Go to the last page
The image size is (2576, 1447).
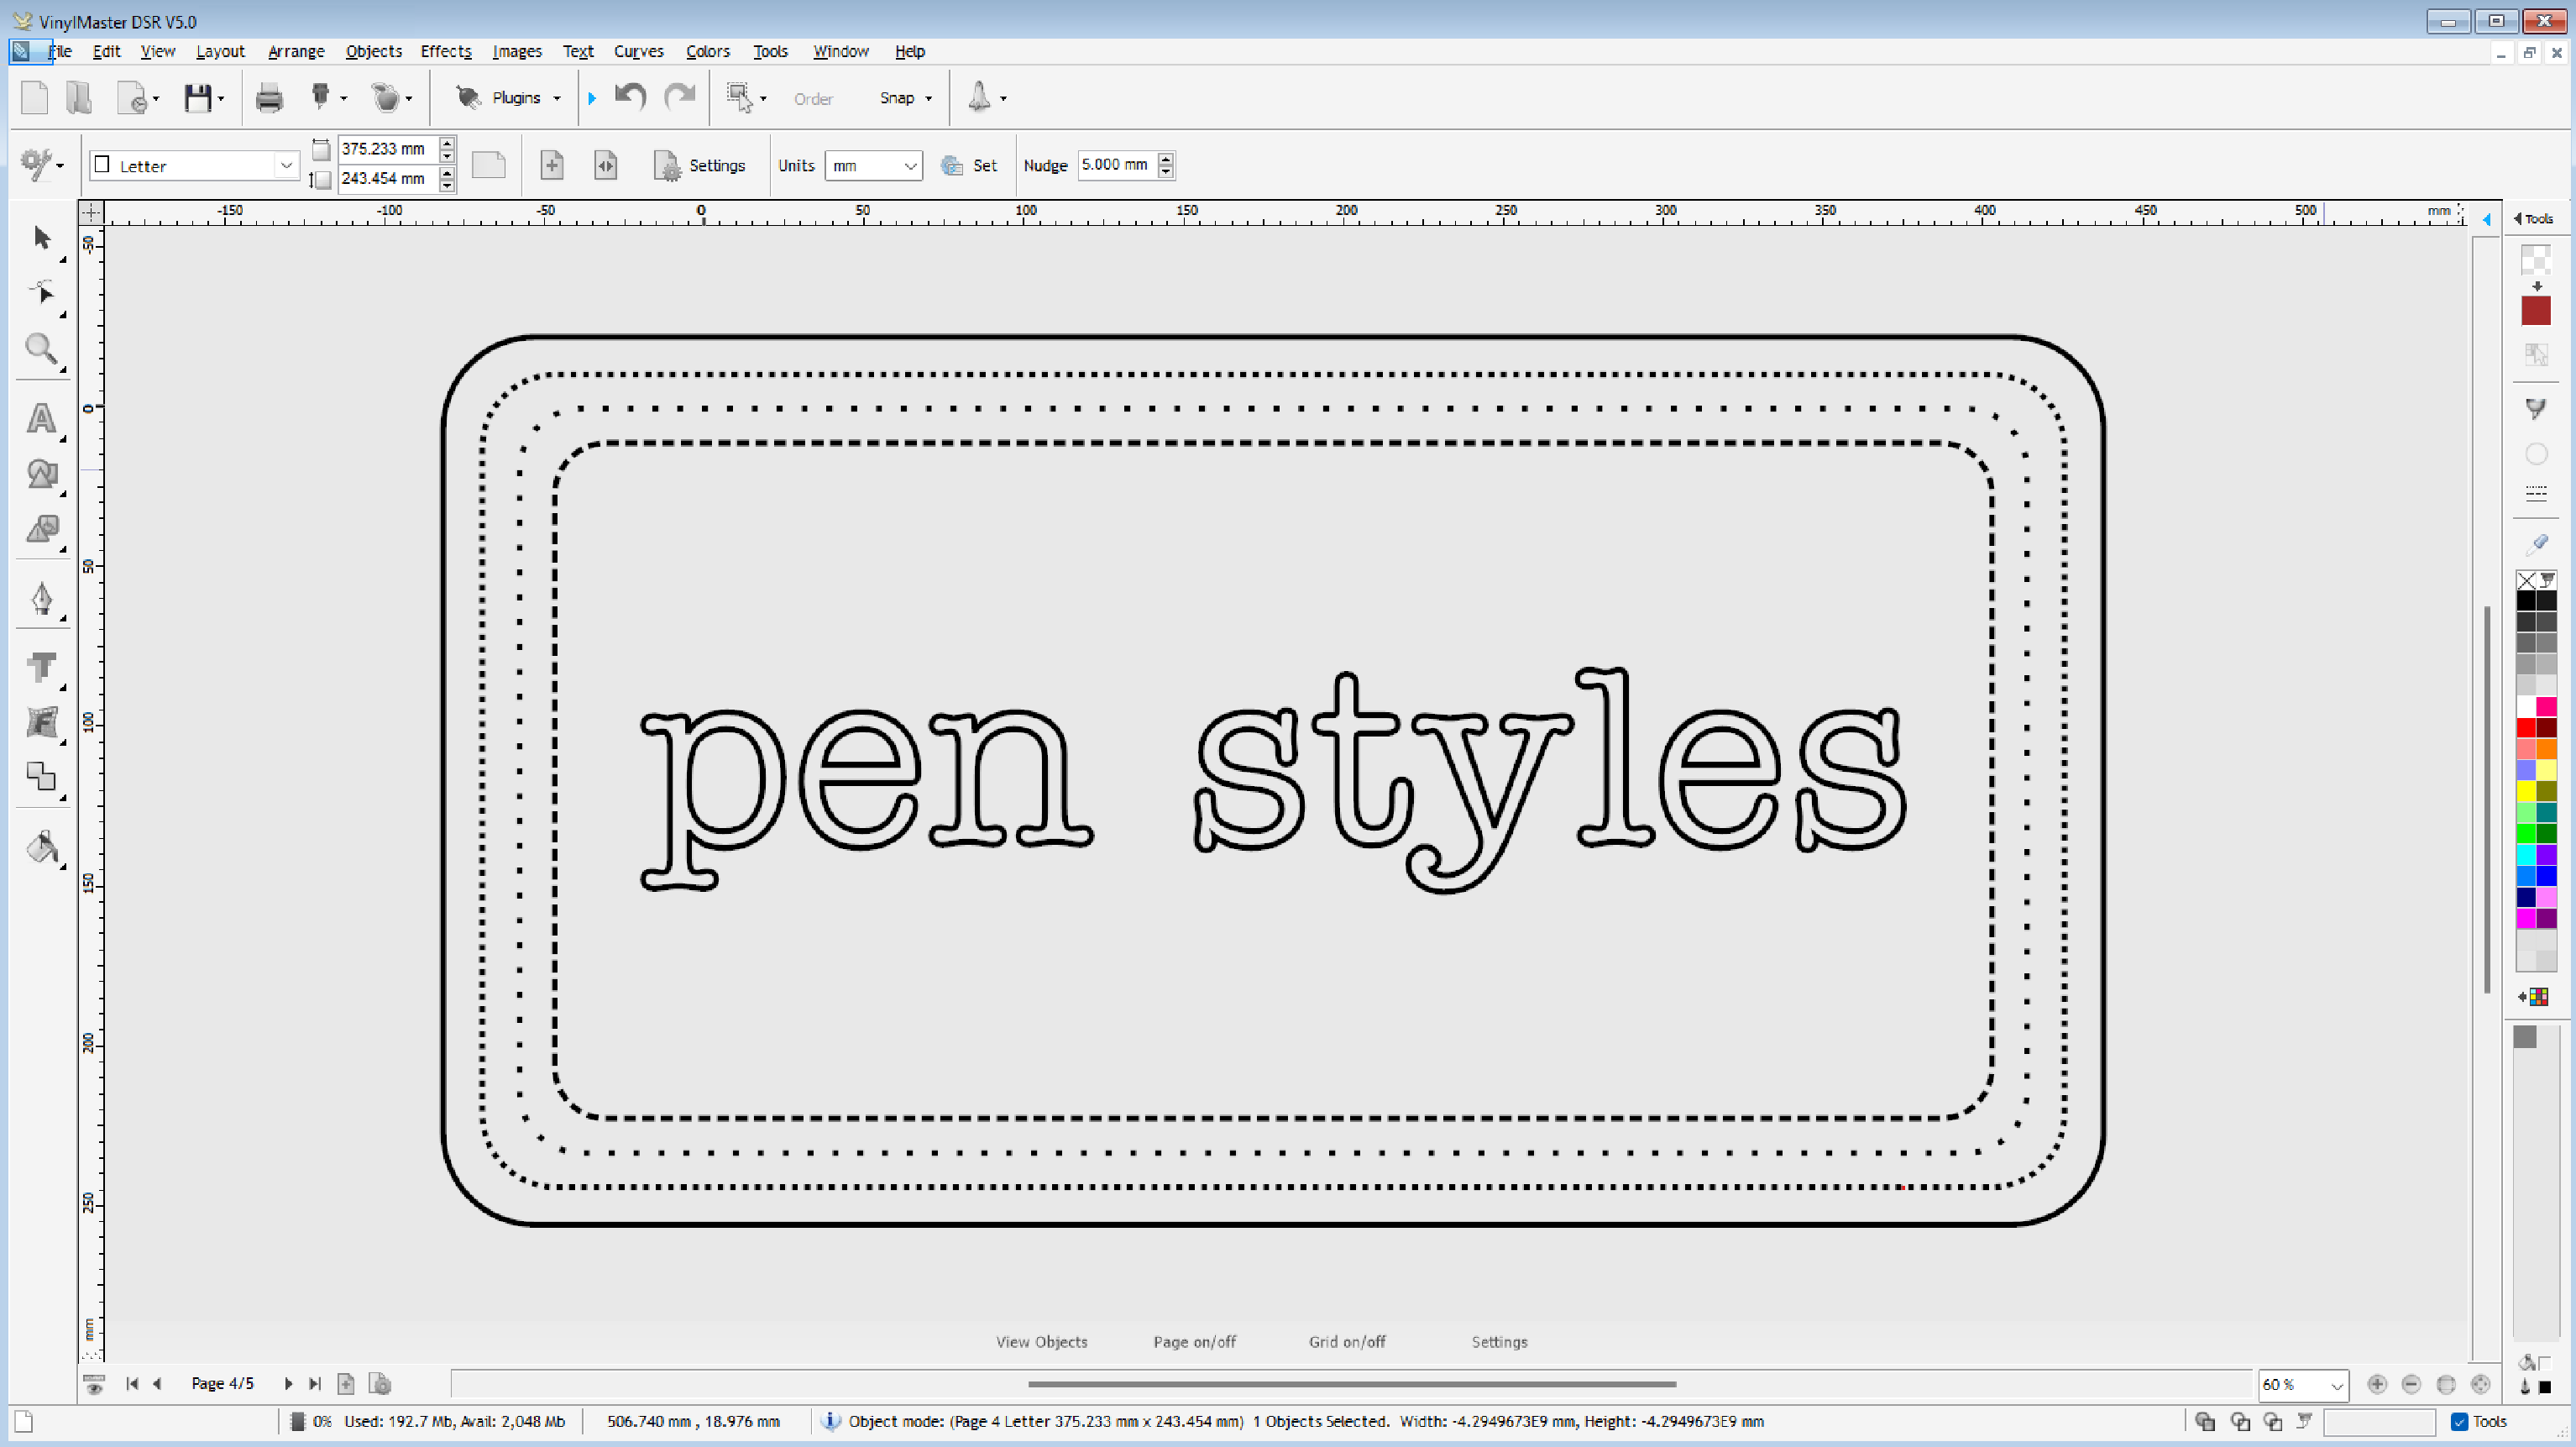pyautogui.click(x=315, y=1383)
